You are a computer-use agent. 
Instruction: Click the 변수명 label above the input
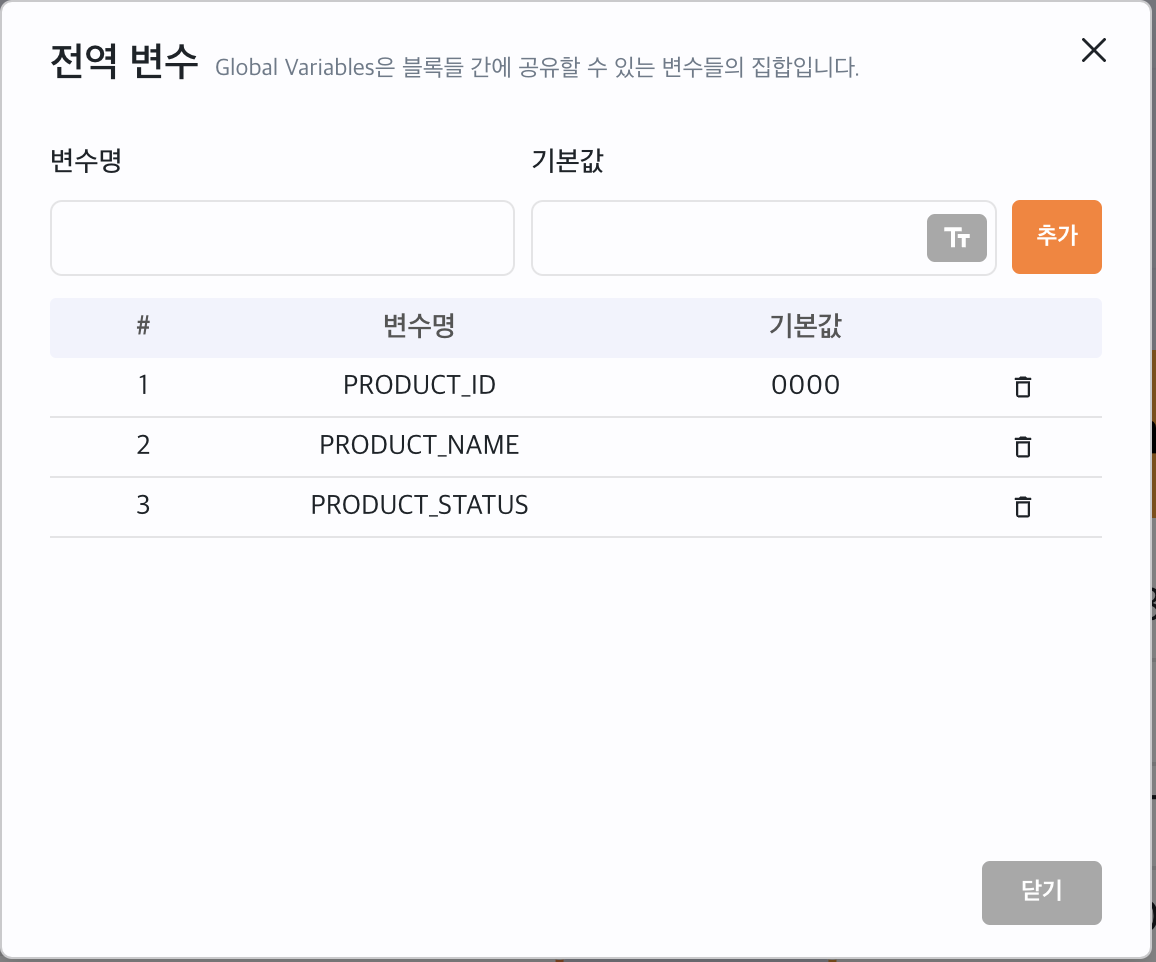[x=86, y=160]
